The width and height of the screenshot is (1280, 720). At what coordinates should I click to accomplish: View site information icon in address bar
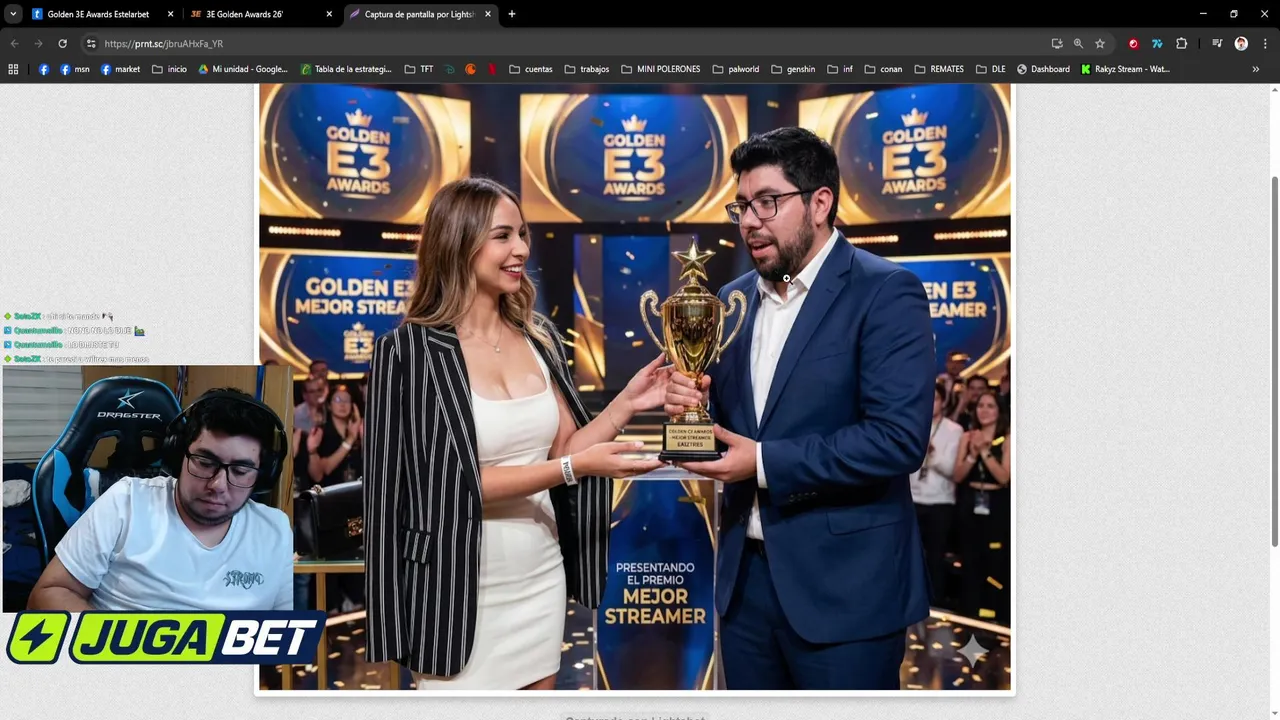91,43
